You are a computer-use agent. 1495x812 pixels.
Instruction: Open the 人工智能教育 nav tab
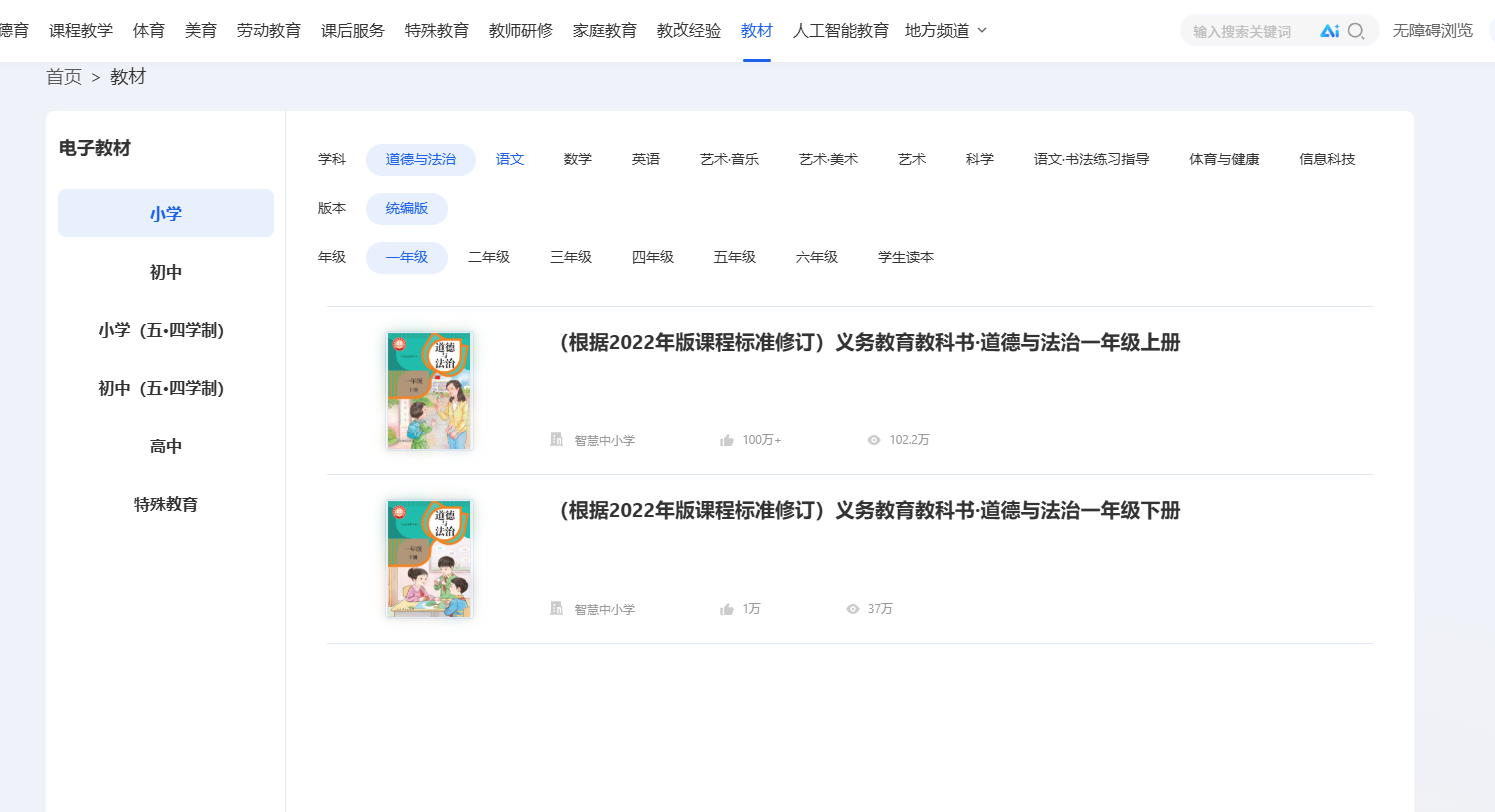[x=841, y=31]
